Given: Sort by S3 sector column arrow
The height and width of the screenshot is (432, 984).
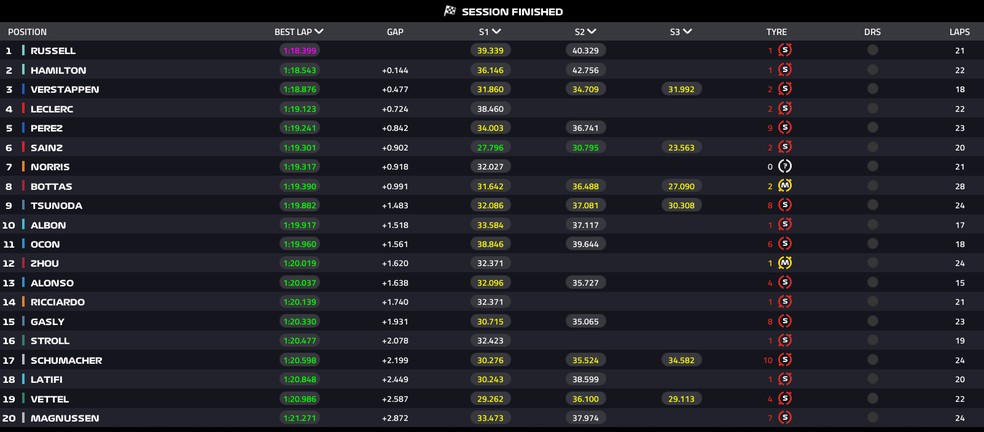Looking at the screenshot, I should click(x=687, y=31).
